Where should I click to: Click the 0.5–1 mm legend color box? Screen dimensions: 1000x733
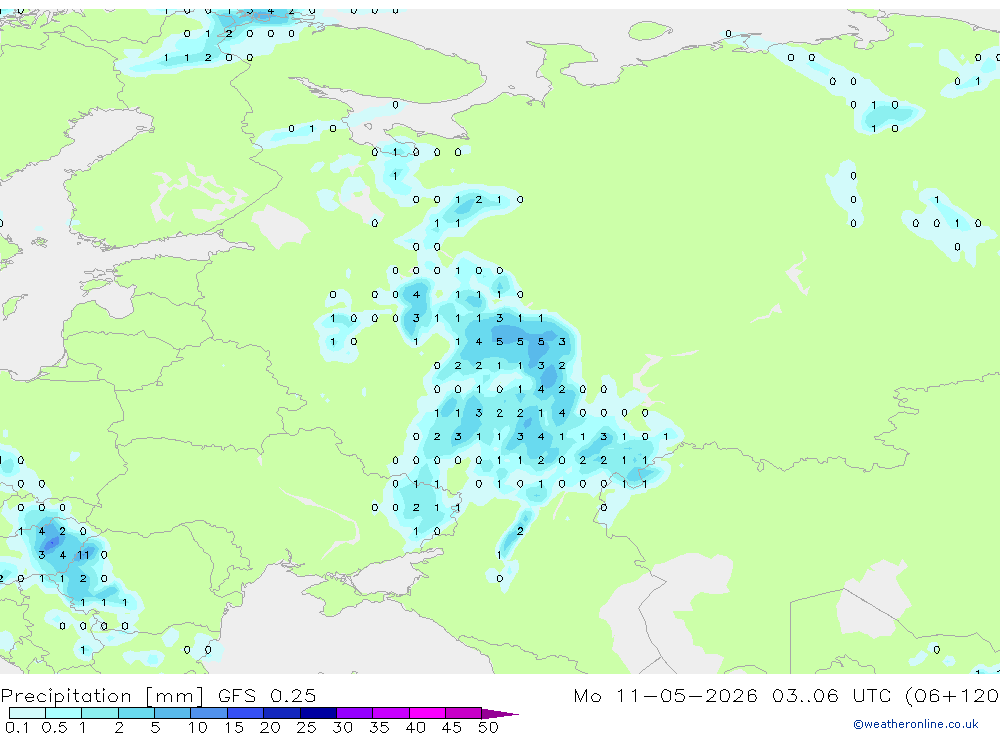pyautogui.click(x=64, y=713)
